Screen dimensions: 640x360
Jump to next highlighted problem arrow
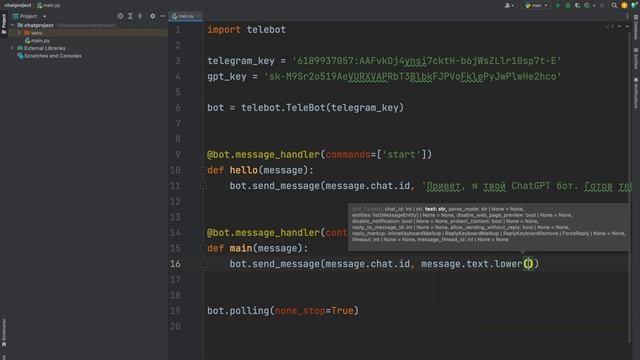tap(627, 27)
